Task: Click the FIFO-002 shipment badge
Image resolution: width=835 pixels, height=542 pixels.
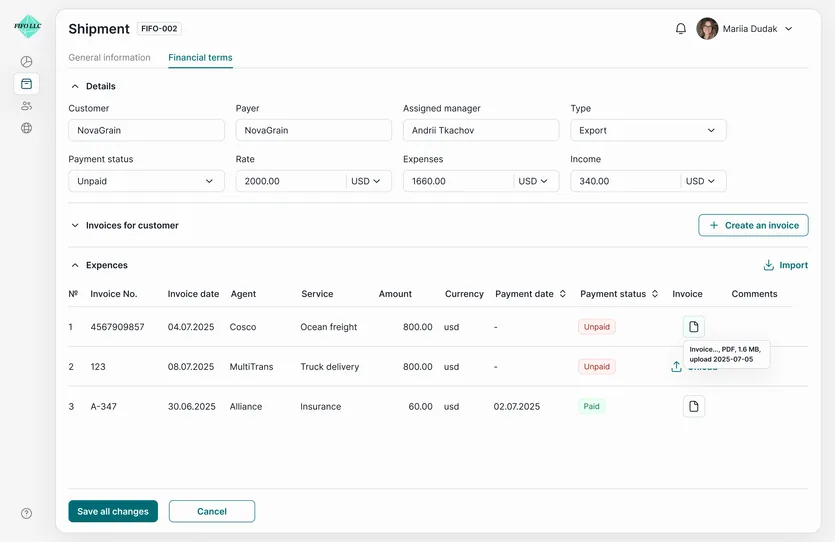Action: [x=159, y=29]
